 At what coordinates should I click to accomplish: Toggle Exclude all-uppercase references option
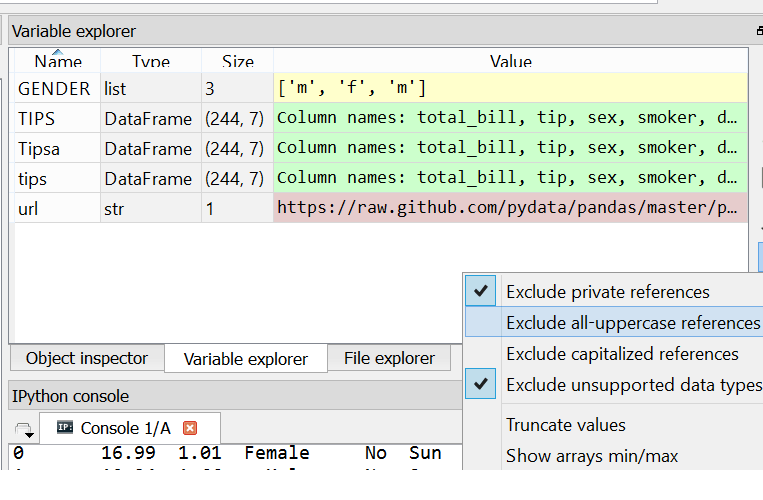point(614,322)
